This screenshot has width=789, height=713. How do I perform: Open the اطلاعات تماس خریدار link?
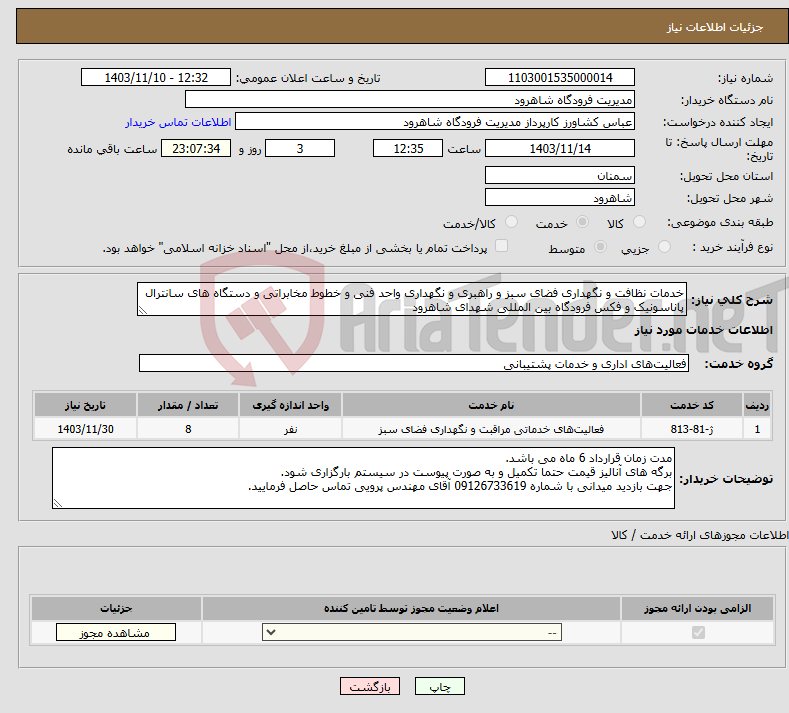pyautogui.click(x=178, y=122)
